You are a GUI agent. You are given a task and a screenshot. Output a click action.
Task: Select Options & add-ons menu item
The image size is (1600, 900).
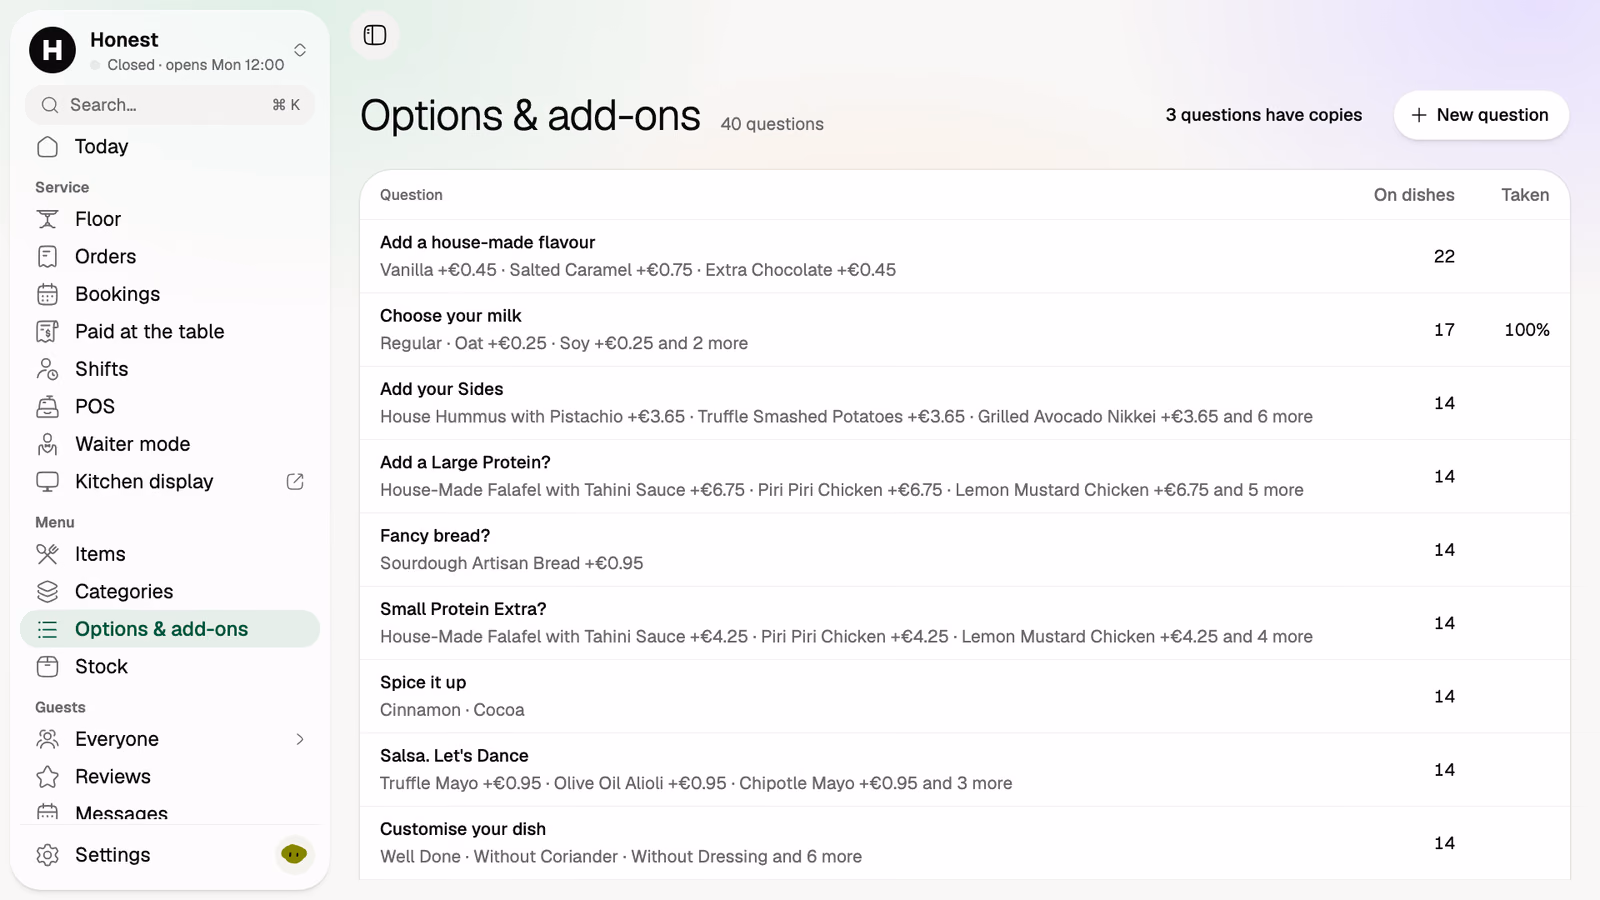[x=170, y=629]
